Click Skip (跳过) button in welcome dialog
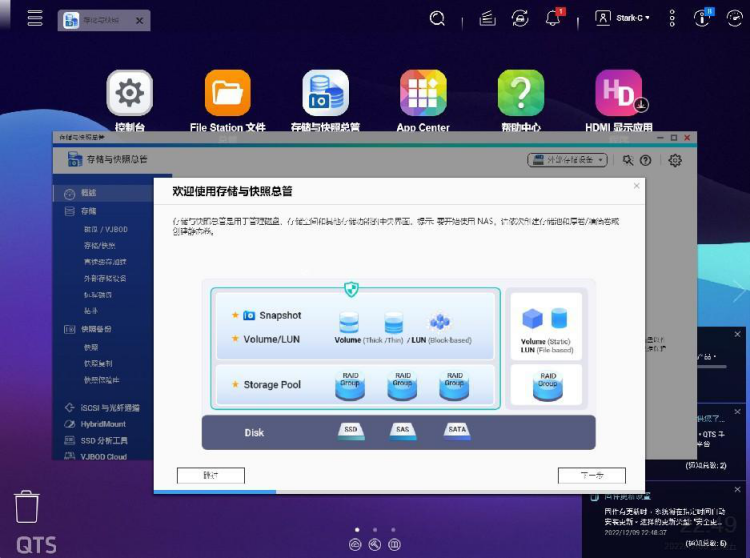750x558 pixels. click(x=211, y=475)
